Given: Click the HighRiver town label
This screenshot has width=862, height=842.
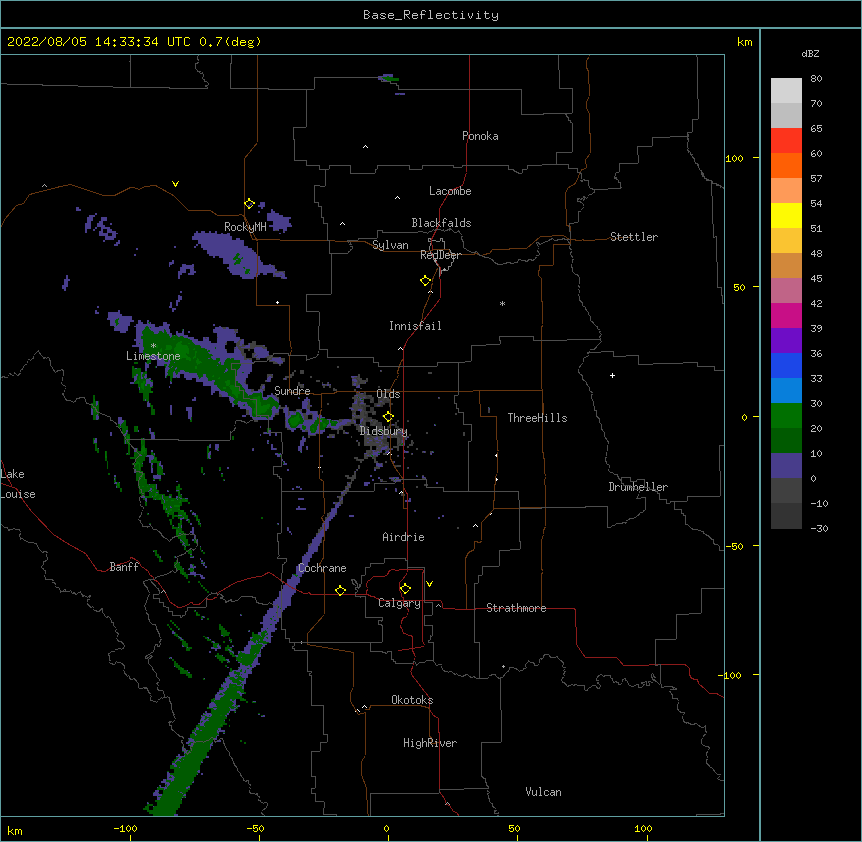Looking at the screenshot, I should (x=430, y=743).
